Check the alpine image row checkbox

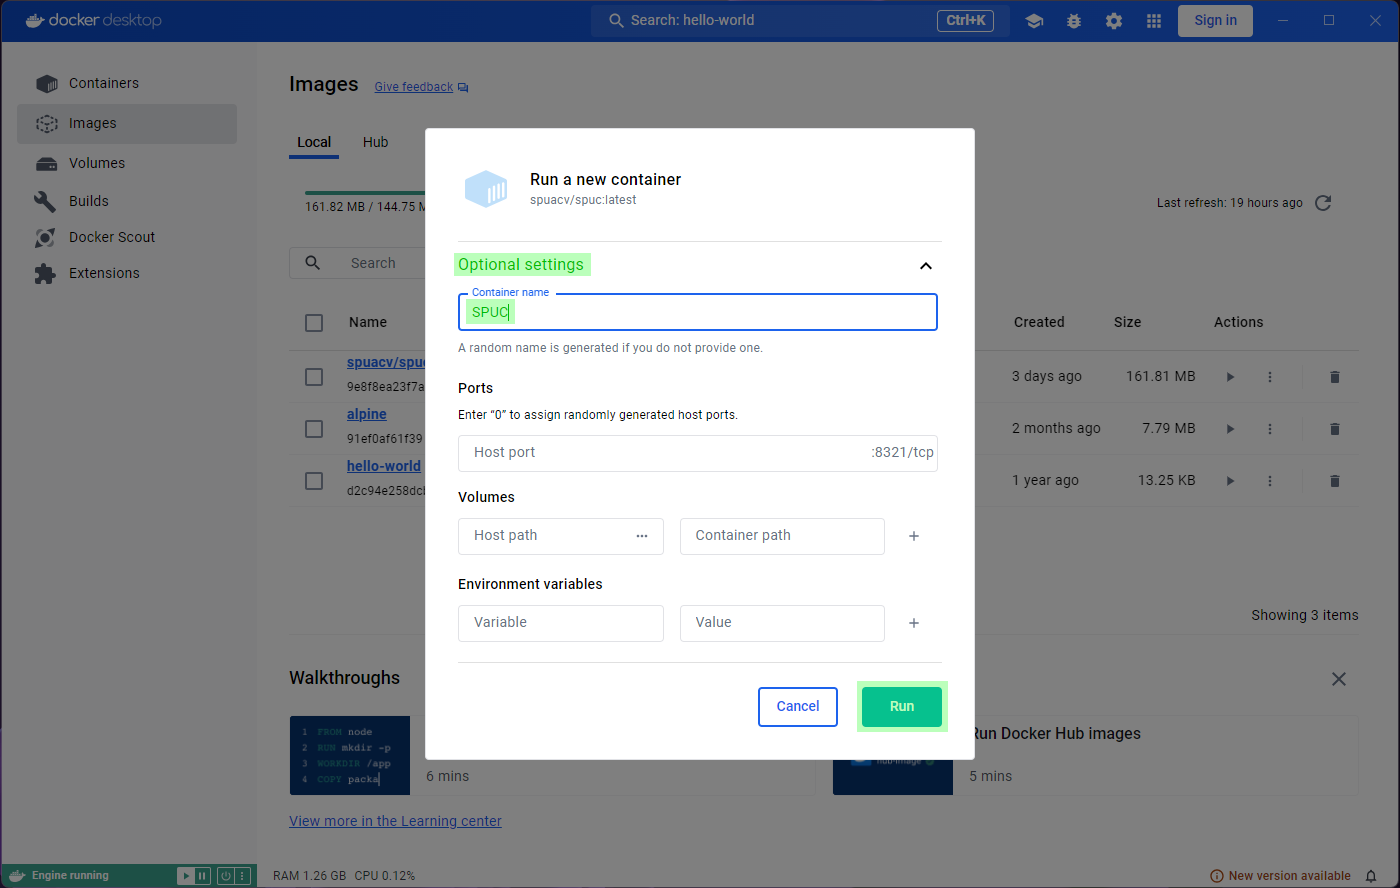(314, 429)
